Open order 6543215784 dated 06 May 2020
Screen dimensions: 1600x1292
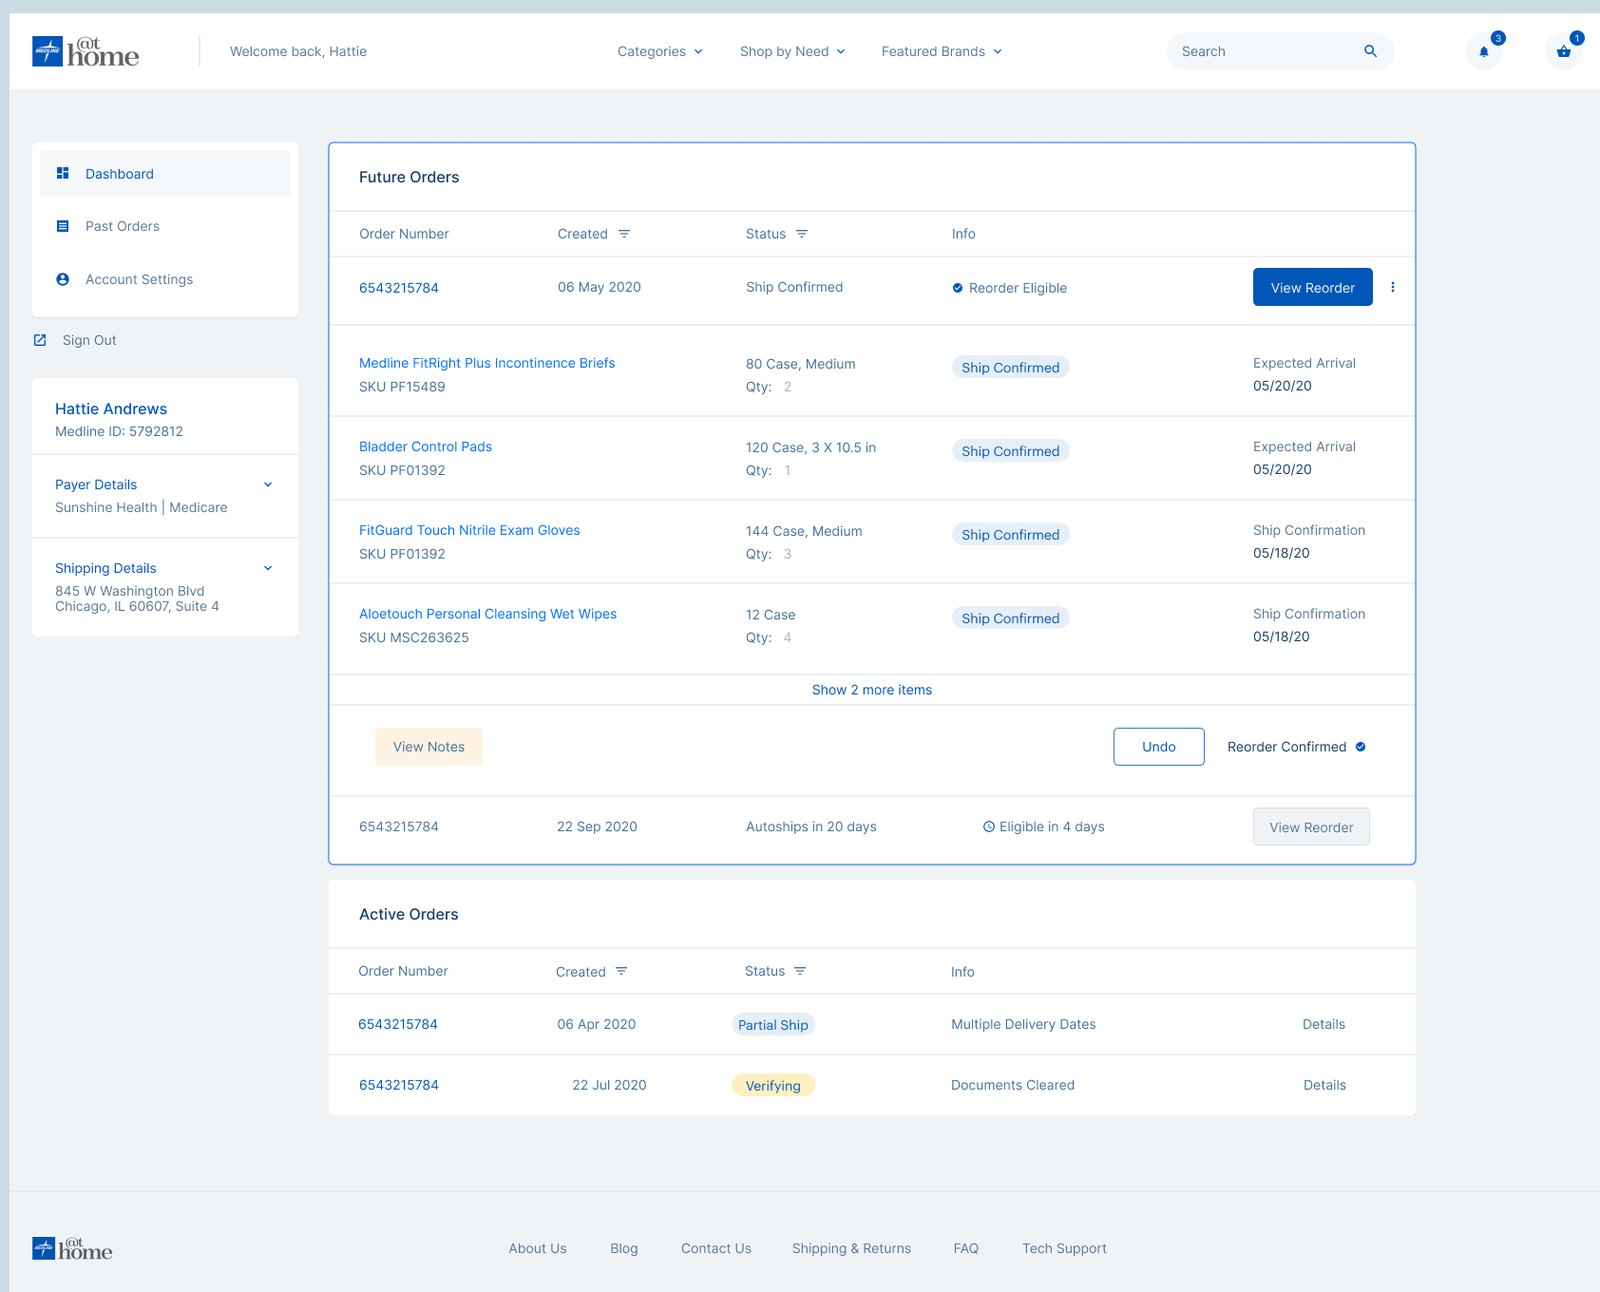tap(399, 288)
